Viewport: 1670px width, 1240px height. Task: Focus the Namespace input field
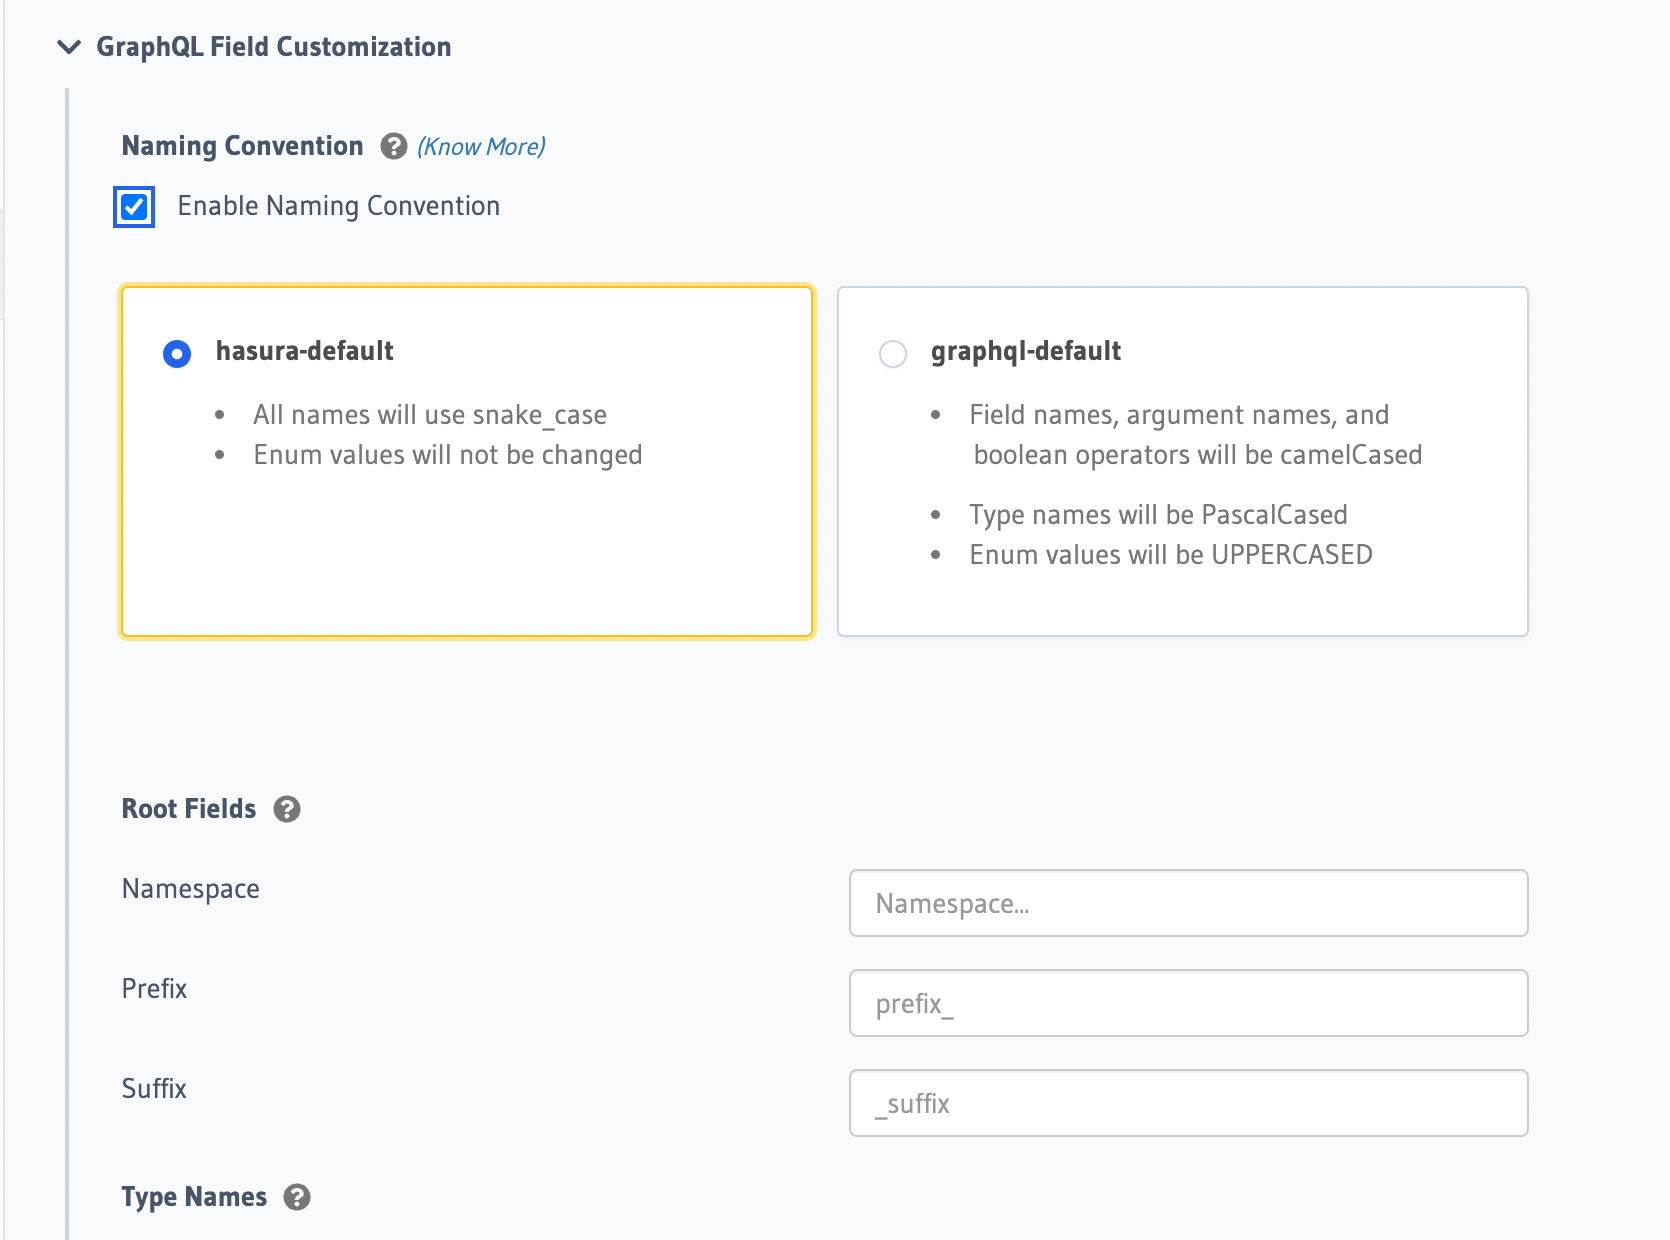tap(1188, 903)
